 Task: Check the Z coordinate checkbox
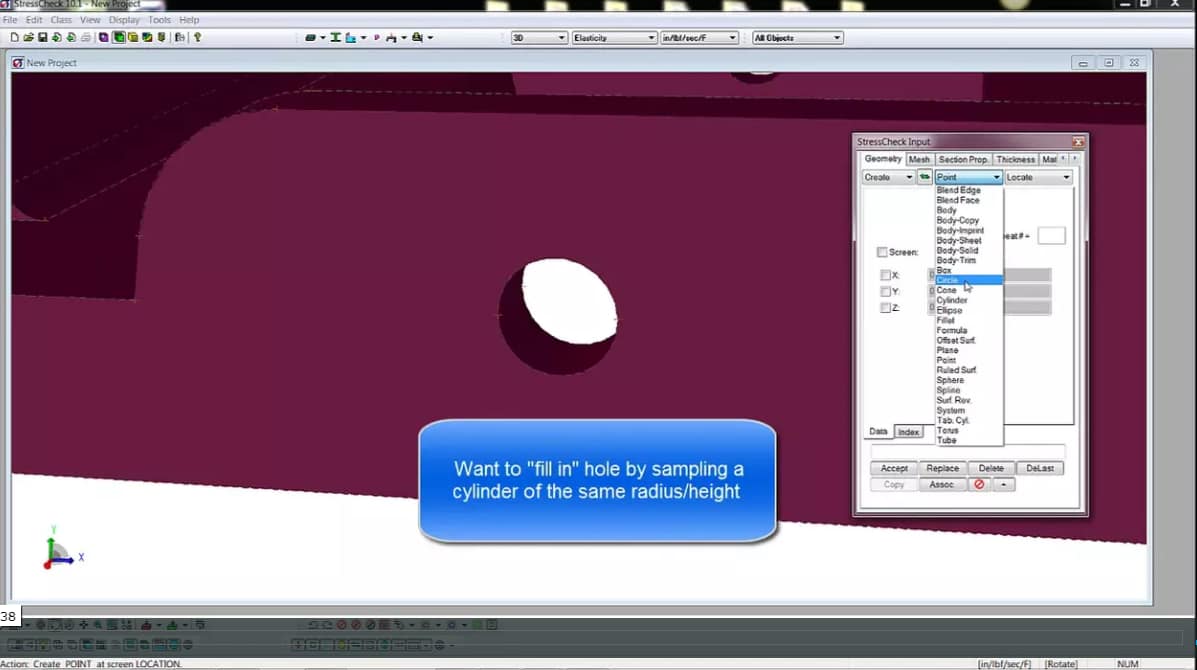tap(884, 307)
